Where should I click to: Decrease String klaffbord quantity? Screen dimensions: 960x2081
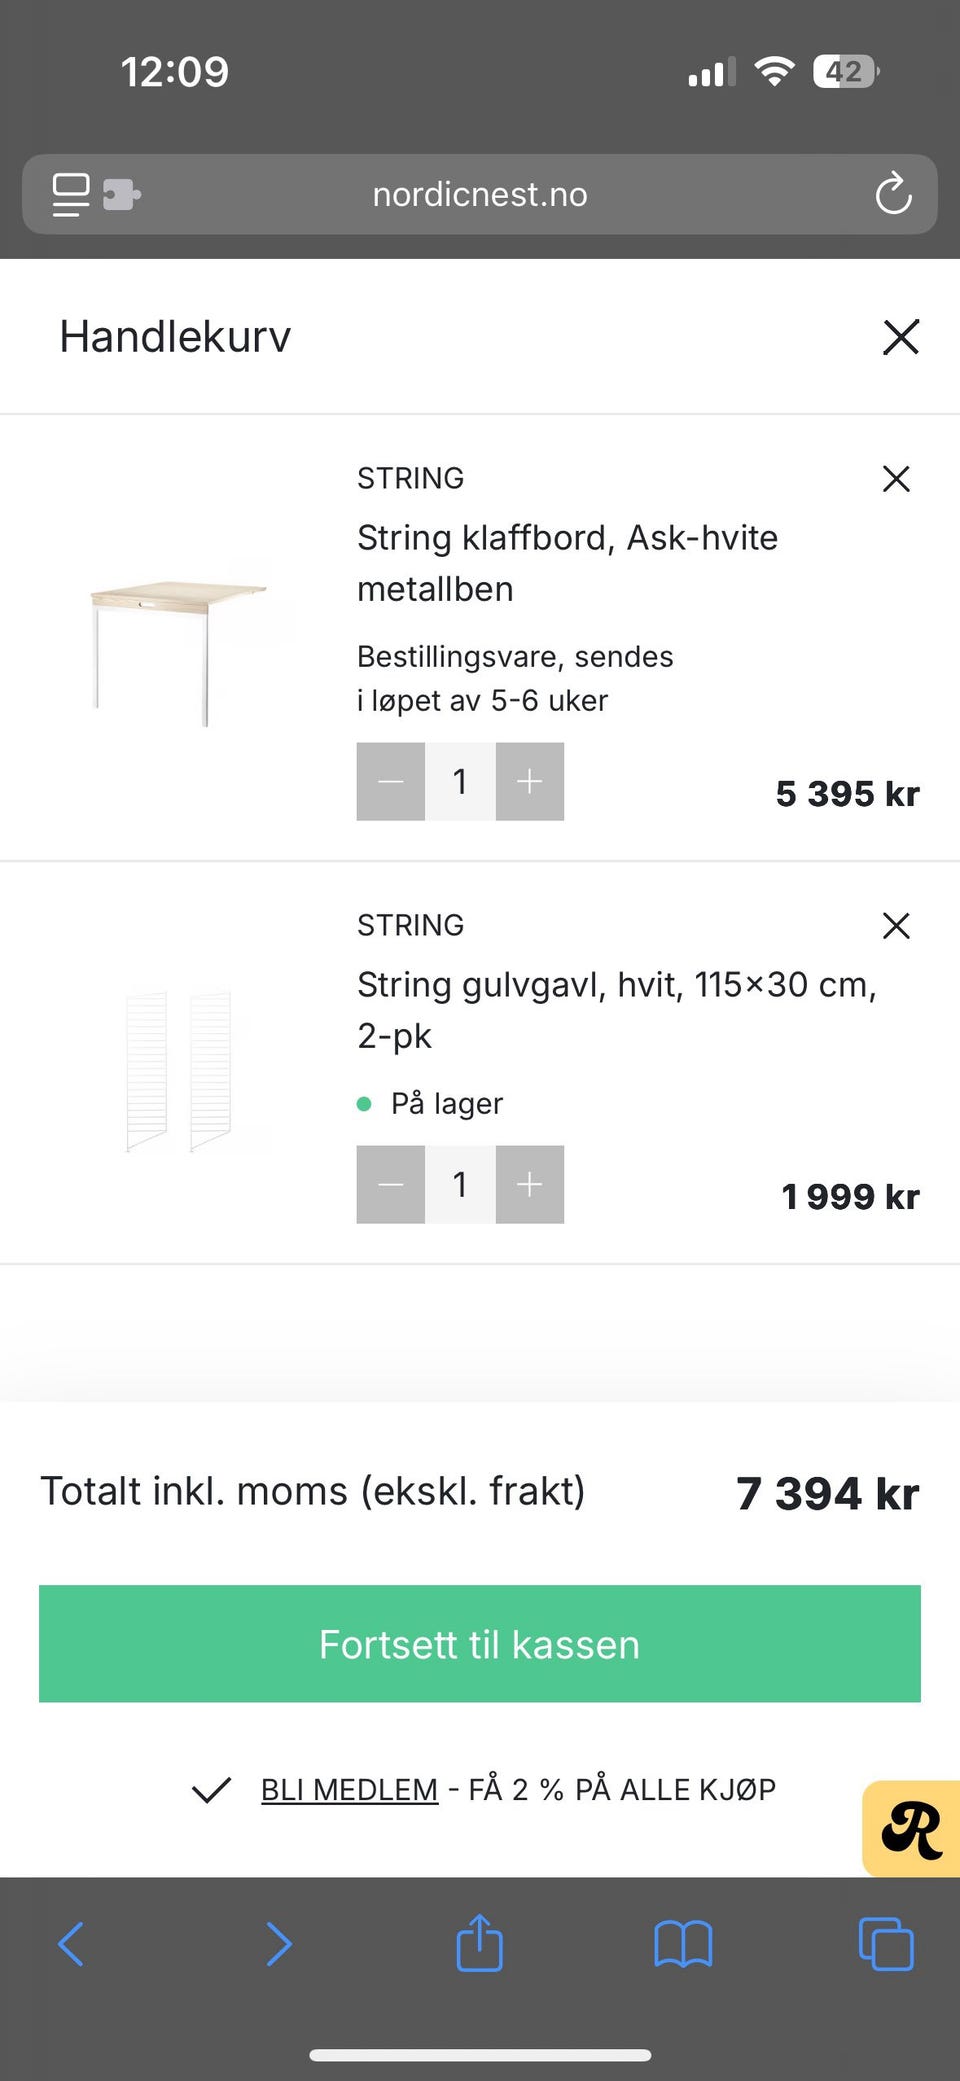tap(391, 782)
